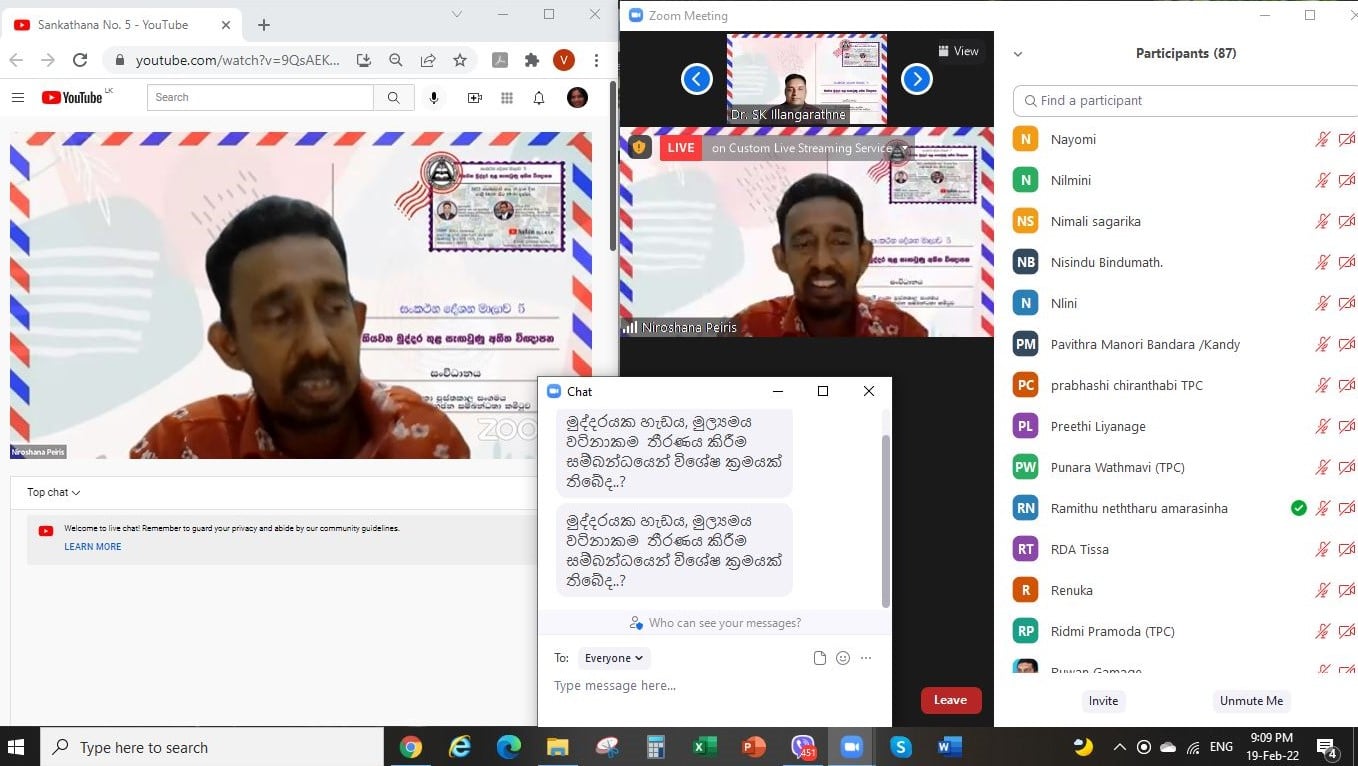Click the Windows Start button
The width and height of the screenshot is (1358, 766).
tap(16, 747)
